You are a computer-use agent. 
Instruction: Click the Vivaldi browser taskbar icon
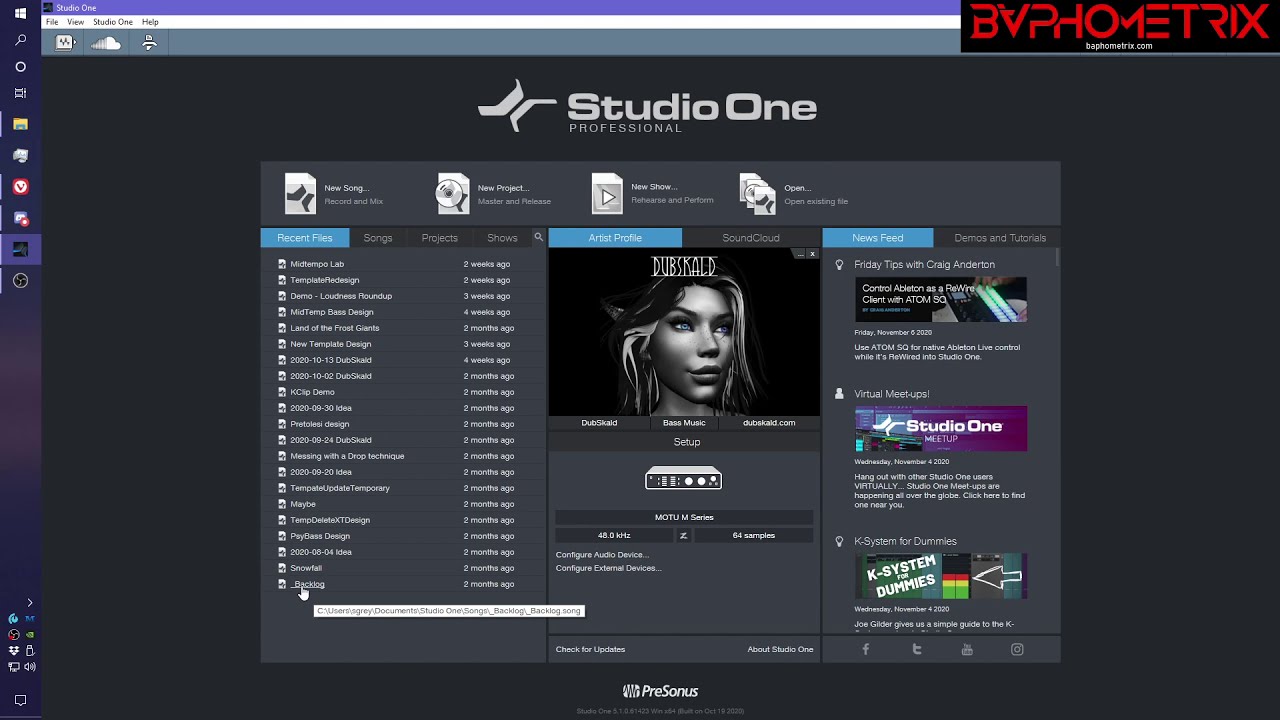pyautogui.click(x=20, y=187)
